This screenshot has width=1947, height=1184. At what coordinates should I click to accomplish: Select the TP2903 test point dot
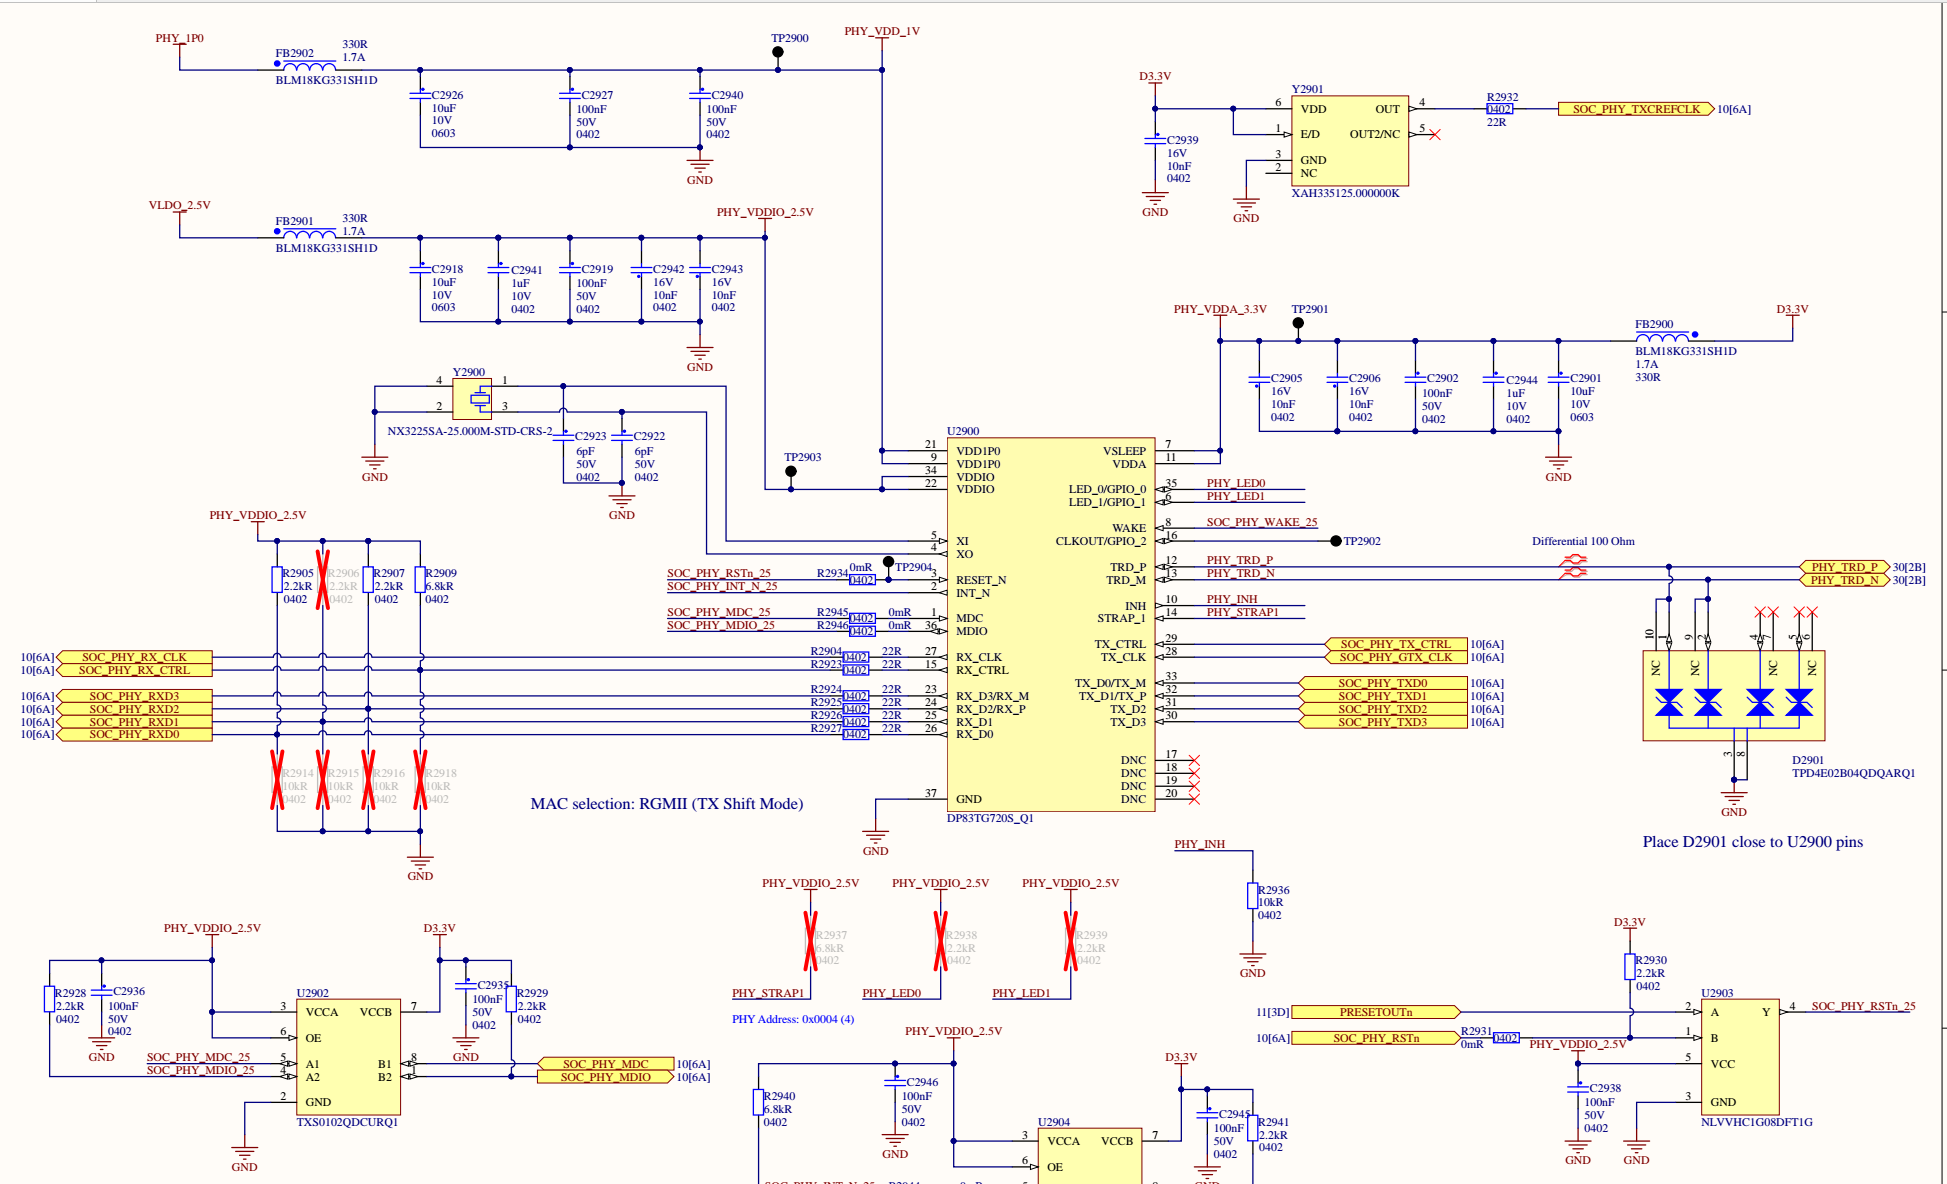[791, 471]
